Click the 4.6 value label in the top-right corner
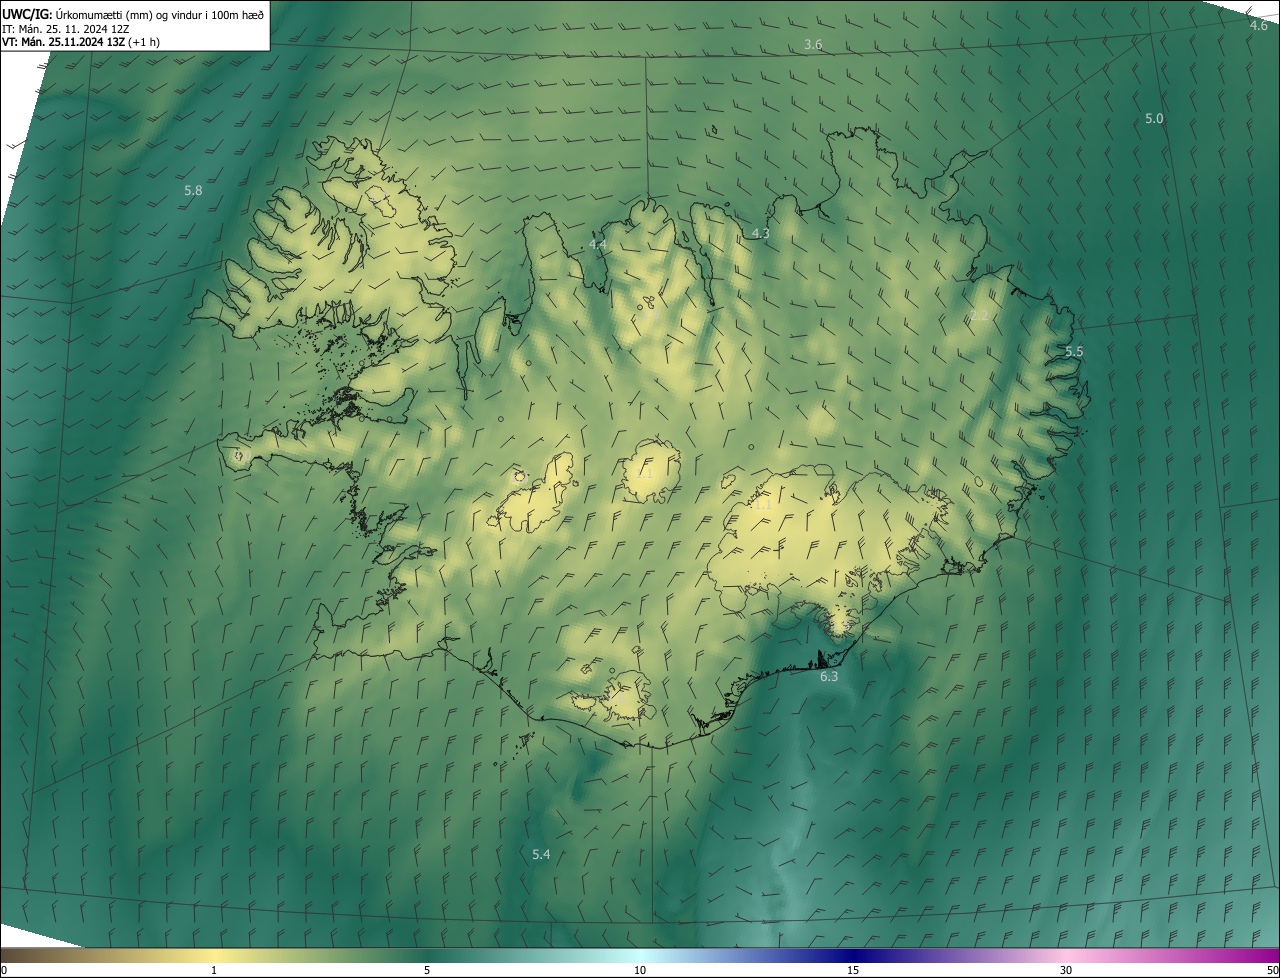 1259,25
